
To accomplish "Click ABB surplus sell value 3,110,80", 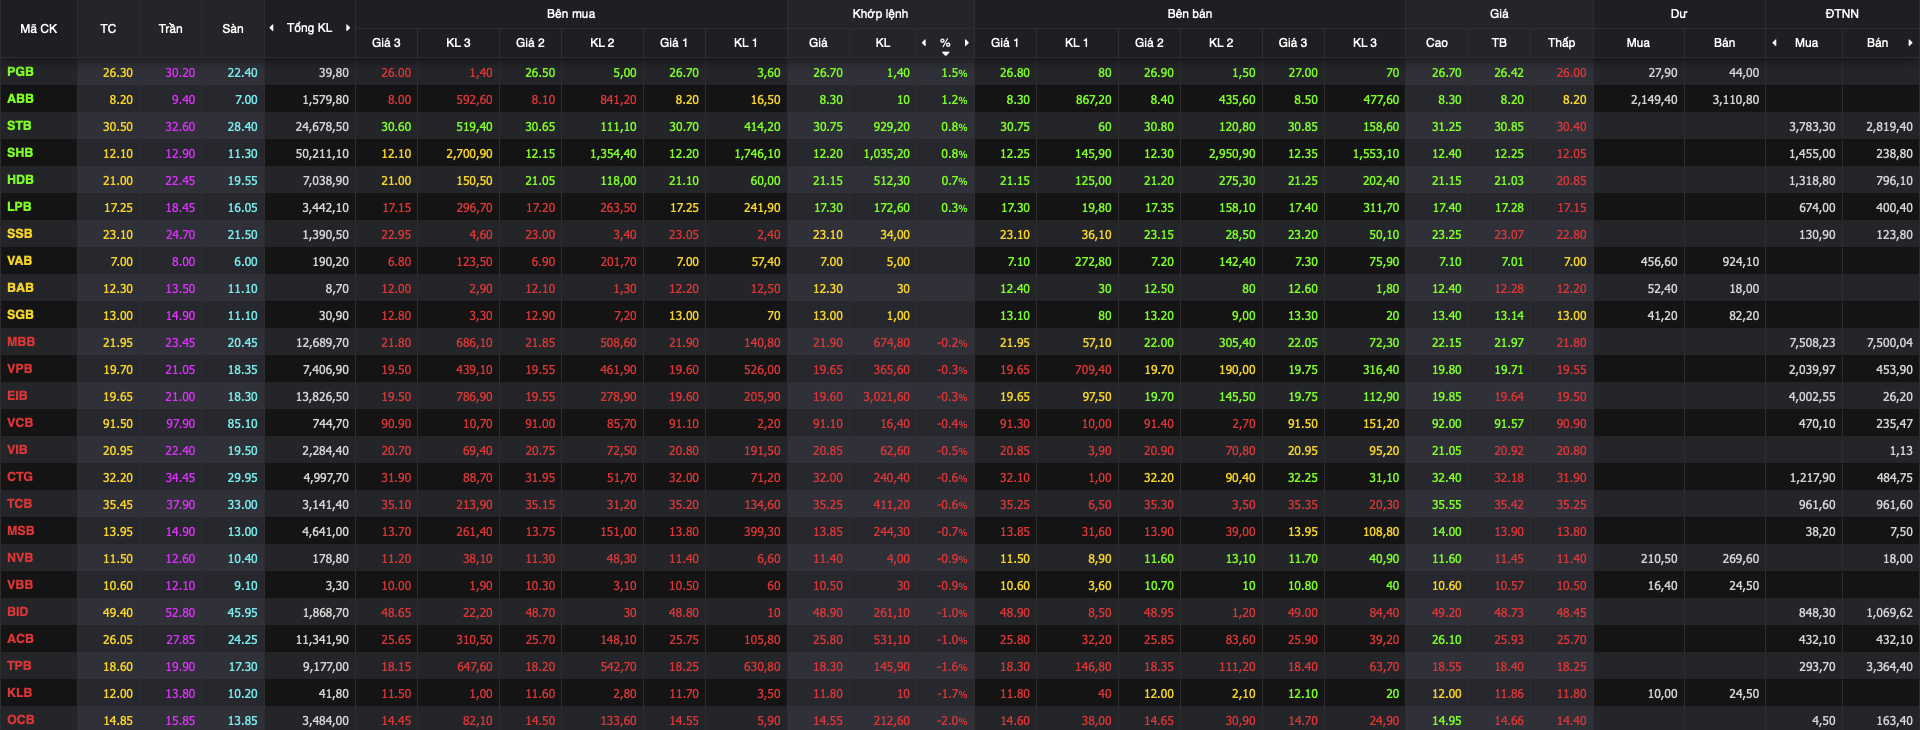I will tap(1735, 100).
